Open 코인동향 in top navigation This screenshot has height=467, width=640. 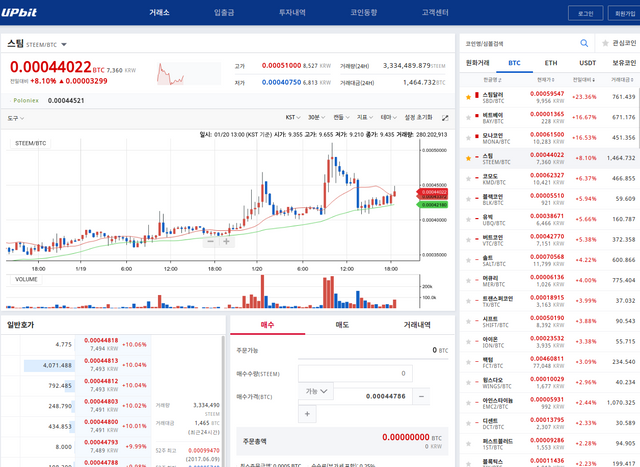pos(364,12)
